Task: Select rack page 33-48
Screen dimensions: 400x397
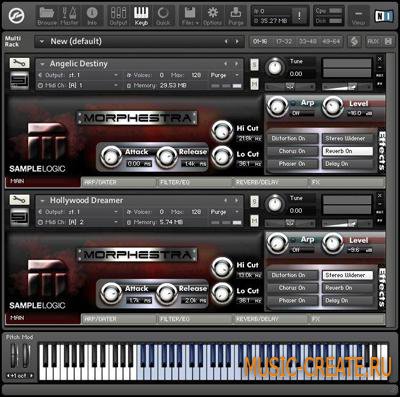Action: click(308, 42)
